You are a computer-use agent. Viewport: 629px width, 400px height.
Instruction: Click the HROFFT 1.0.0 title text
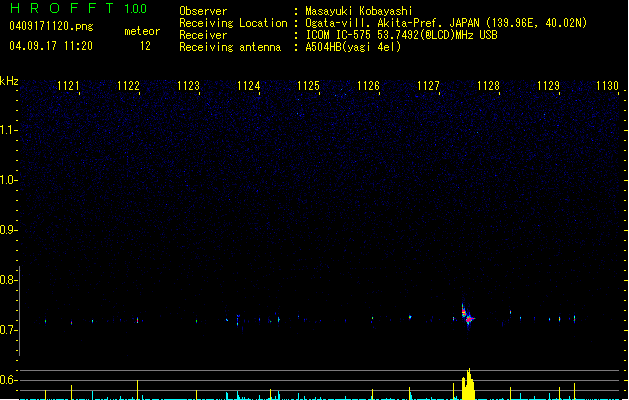click(78, 8)
